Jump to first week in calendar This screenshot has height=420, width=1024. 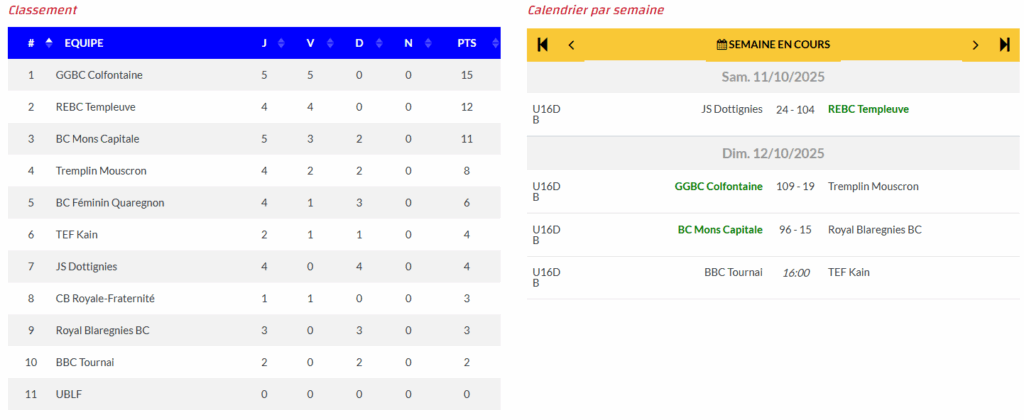(x=543, y=44)
